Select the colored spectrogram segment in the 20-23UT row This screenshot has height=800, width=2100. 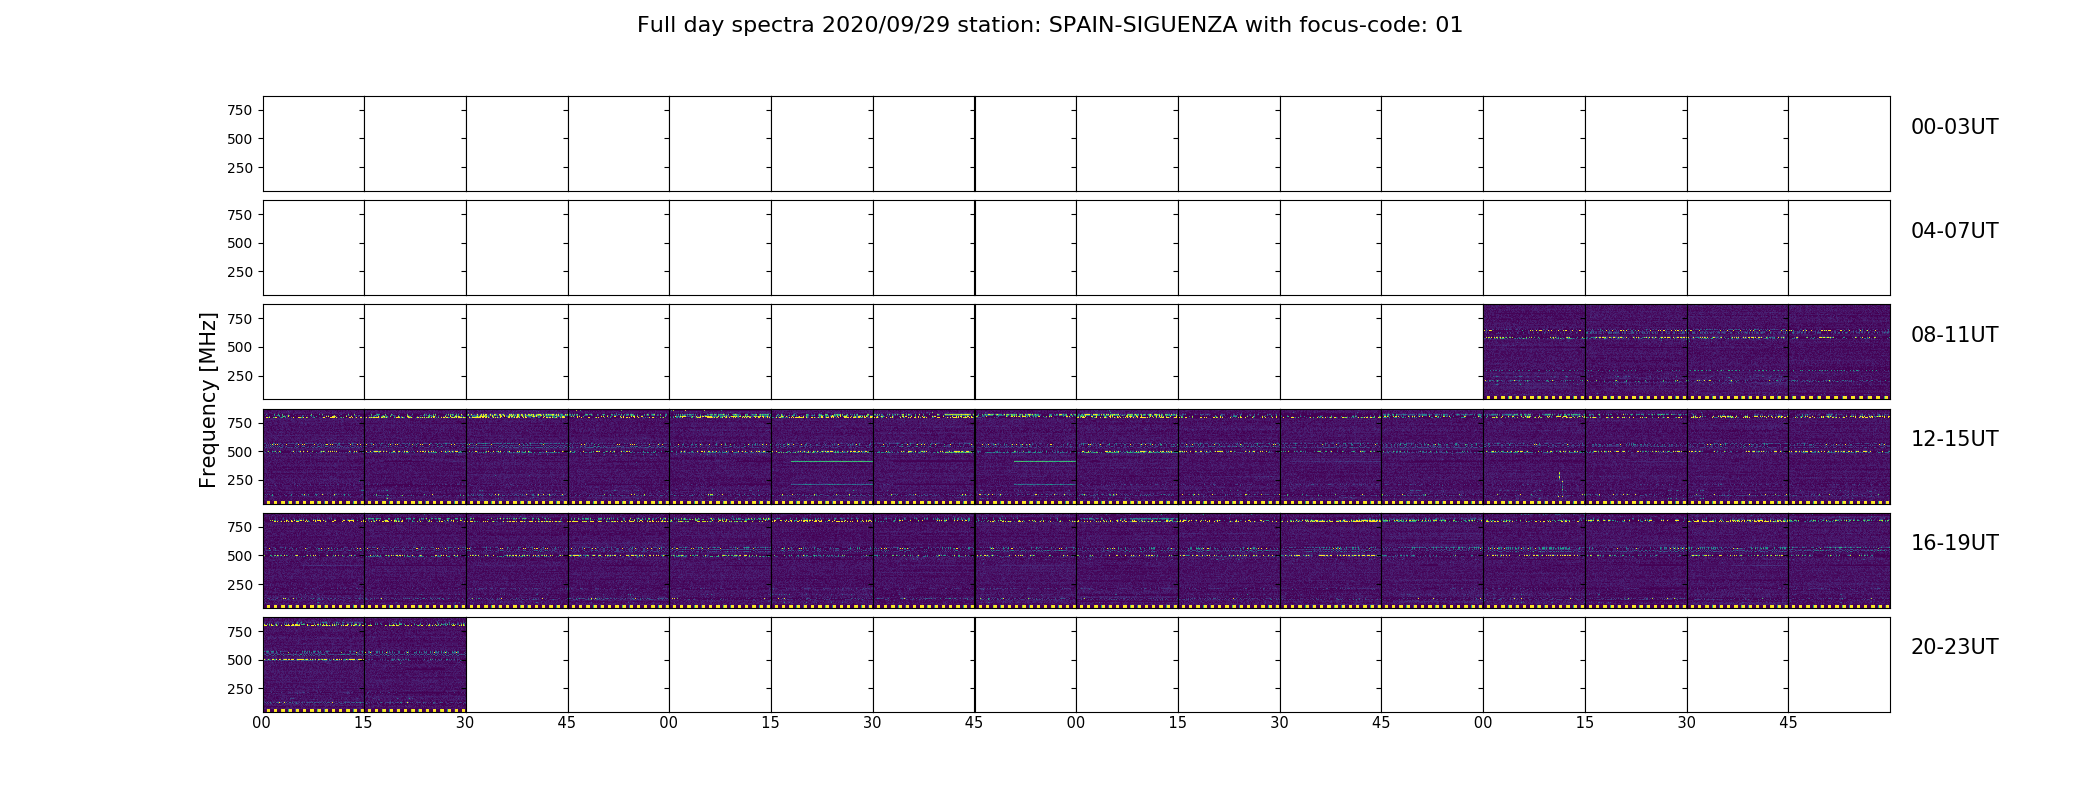point(364,664)
